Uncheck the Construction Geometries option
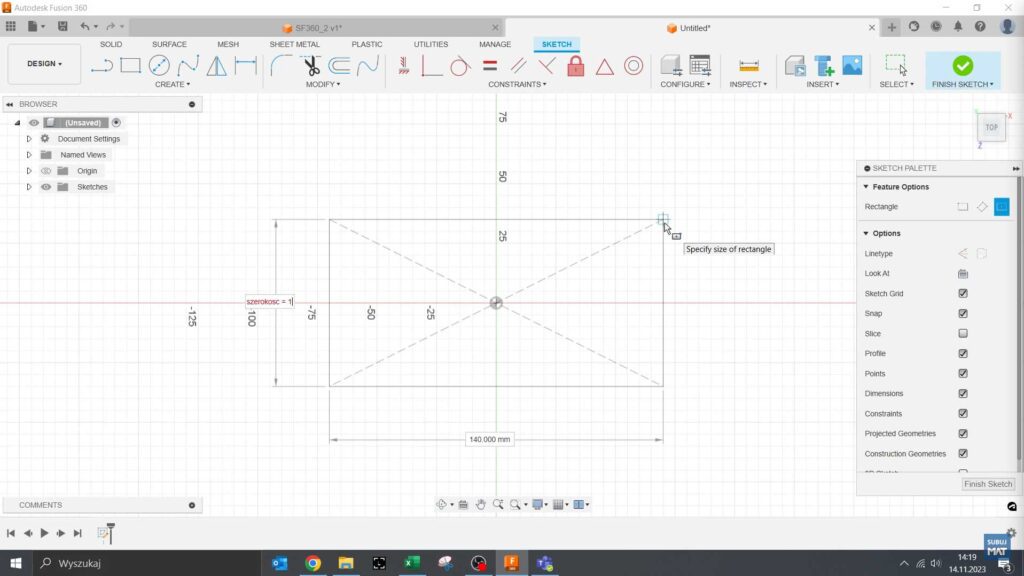The width and height of the screenshot is (1024, 576). 963,453
